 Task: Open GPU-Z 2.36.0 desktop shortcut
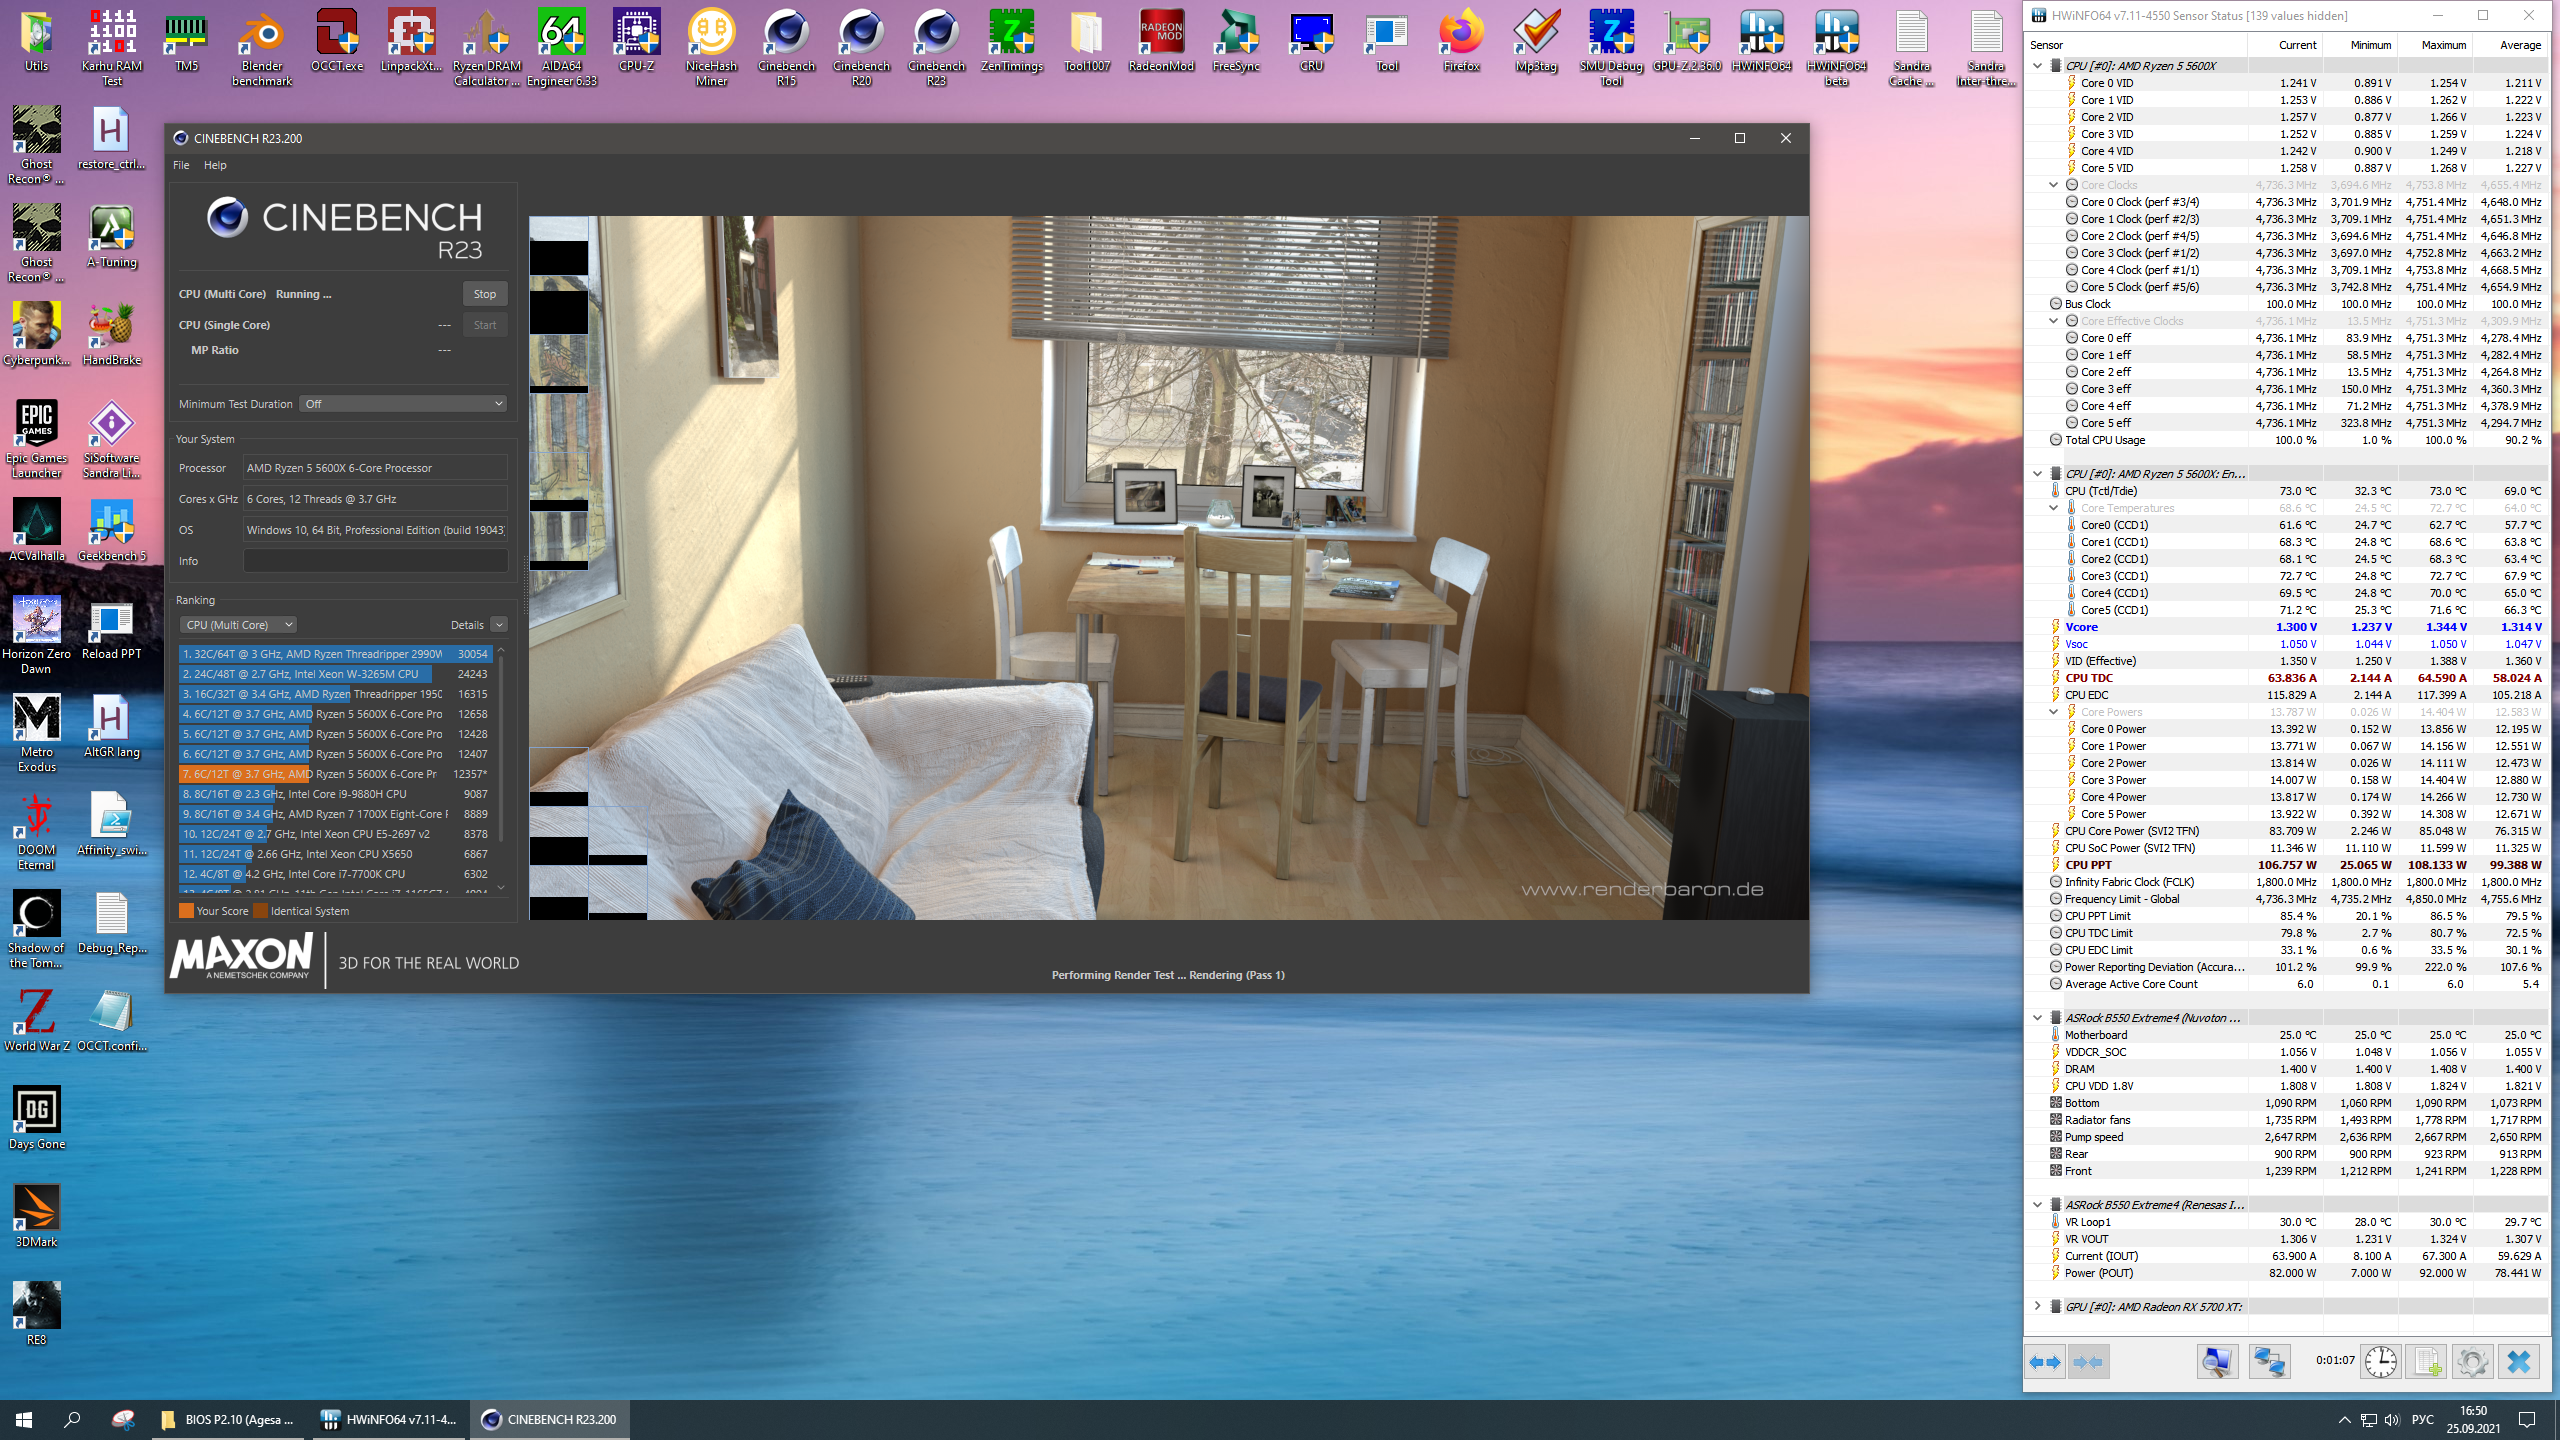1686,42
